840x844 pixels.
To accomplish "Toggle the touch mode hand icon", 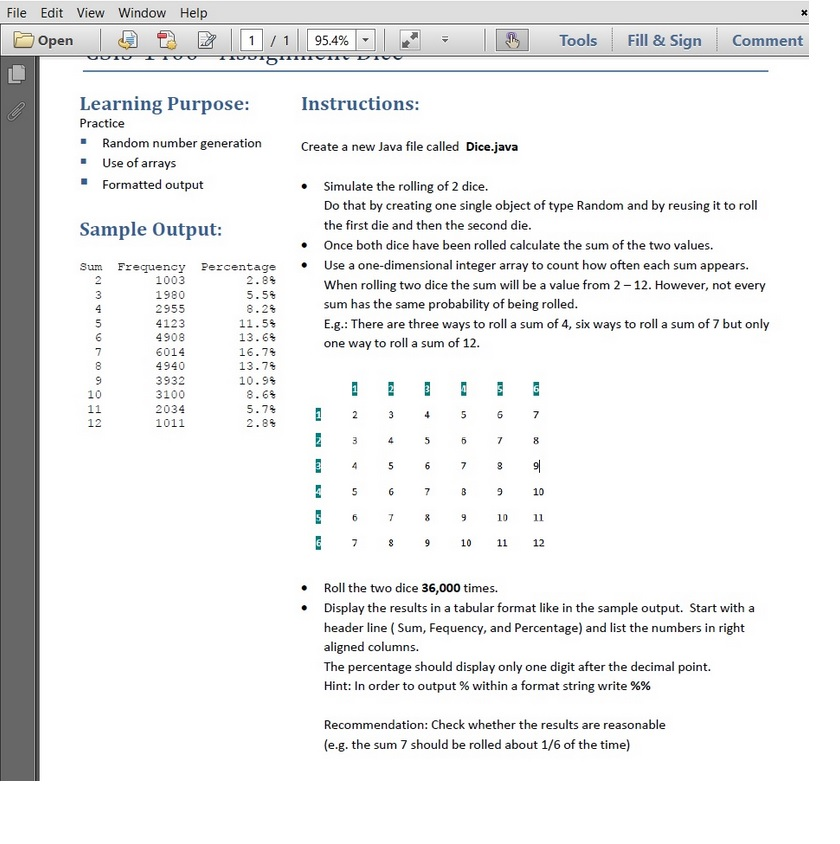I will click(x=512, y=40).
